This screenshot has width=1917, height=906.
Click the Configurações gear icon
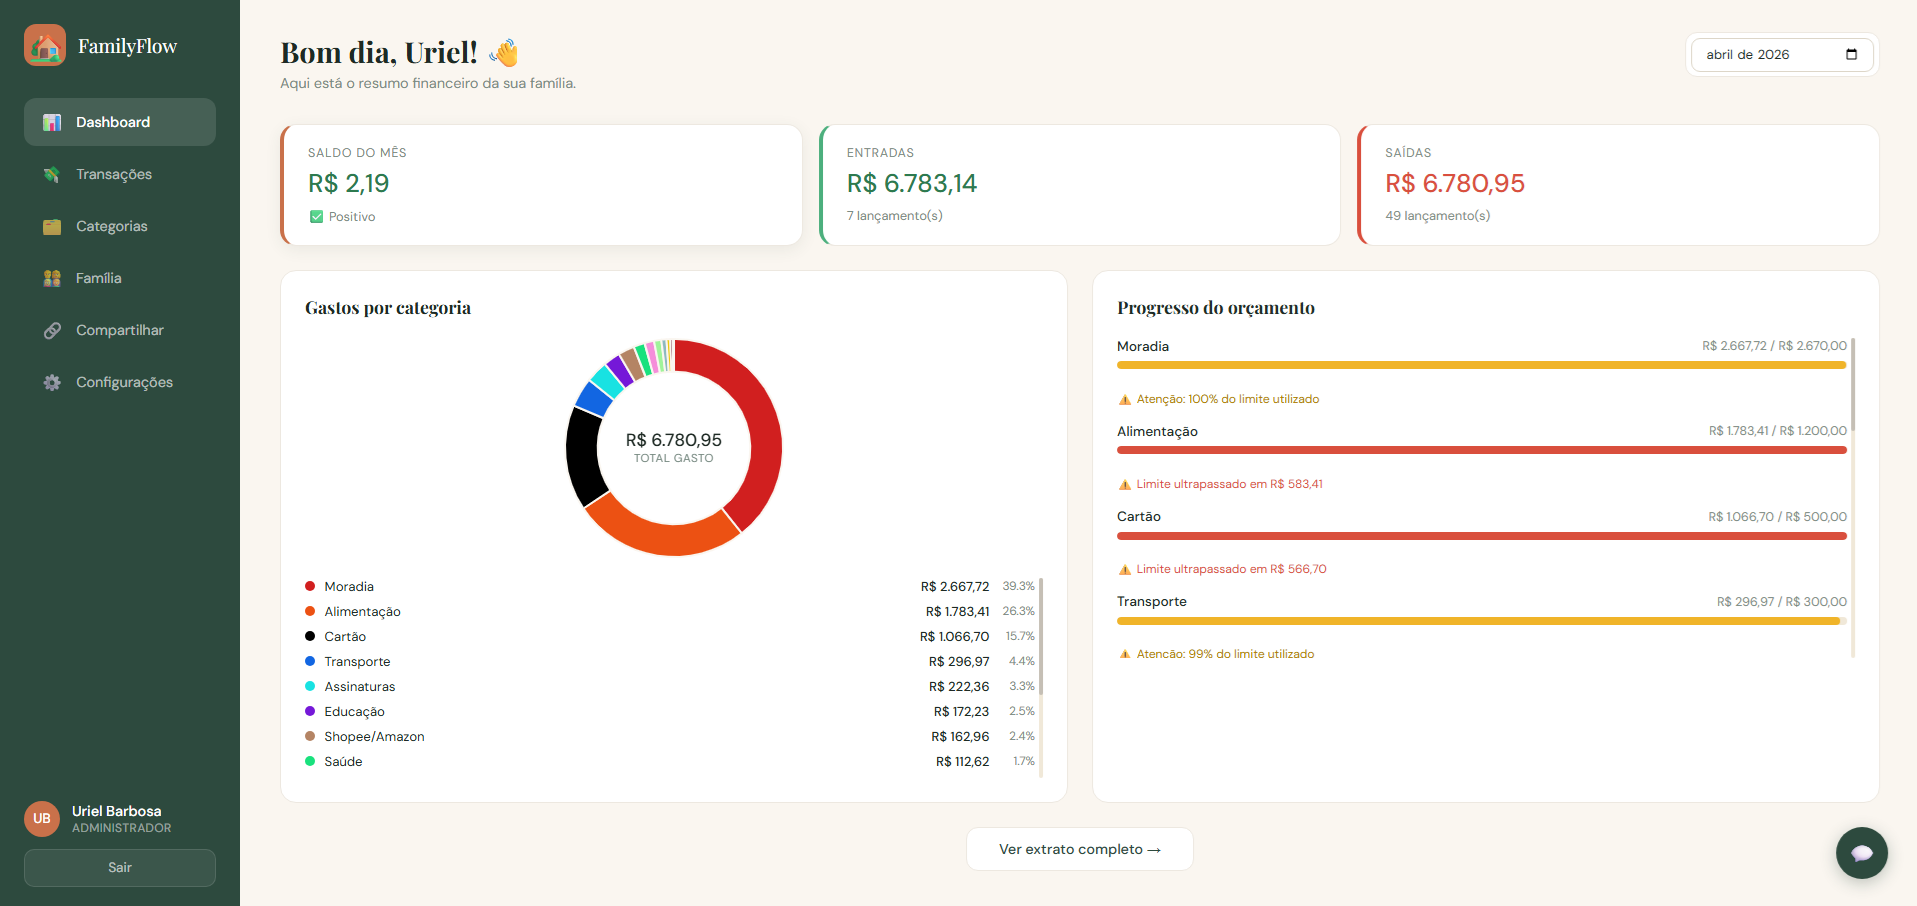tap(52, 382)
